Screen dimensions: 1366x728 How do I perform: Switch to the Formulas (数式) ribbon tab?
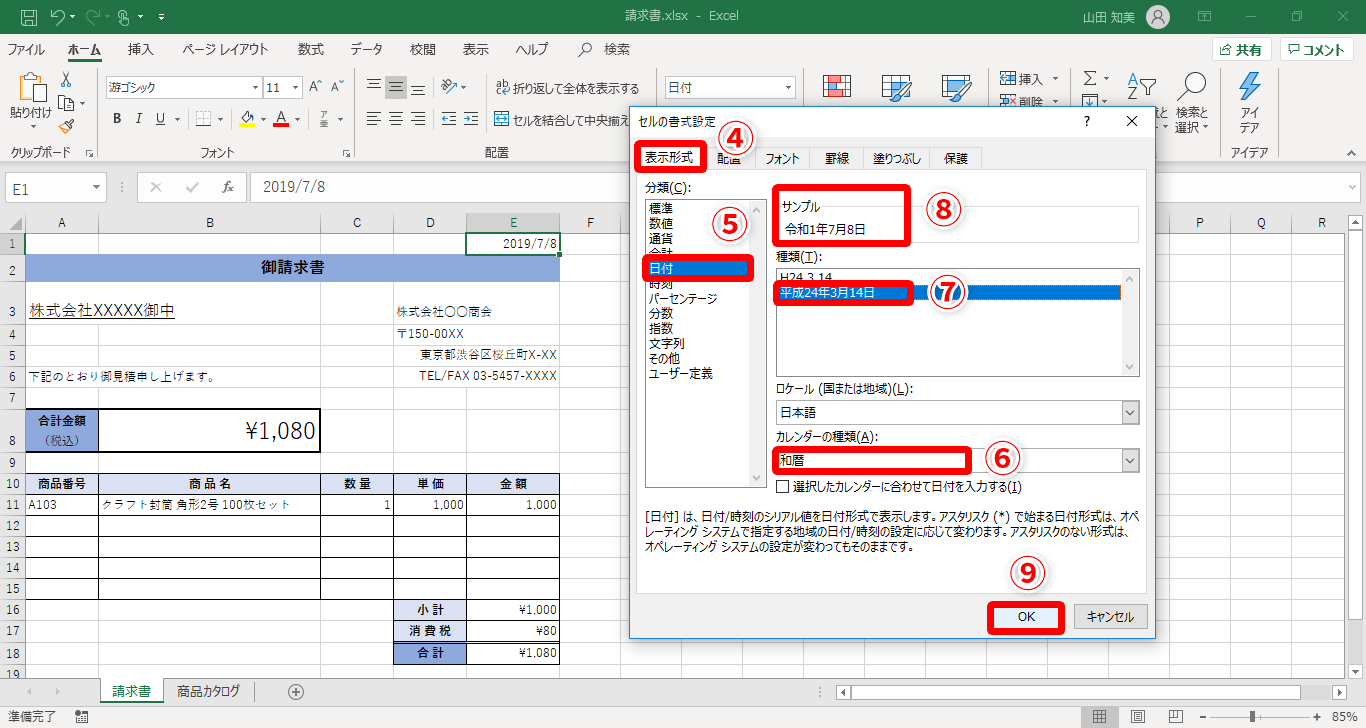click(x=311, y=49)
